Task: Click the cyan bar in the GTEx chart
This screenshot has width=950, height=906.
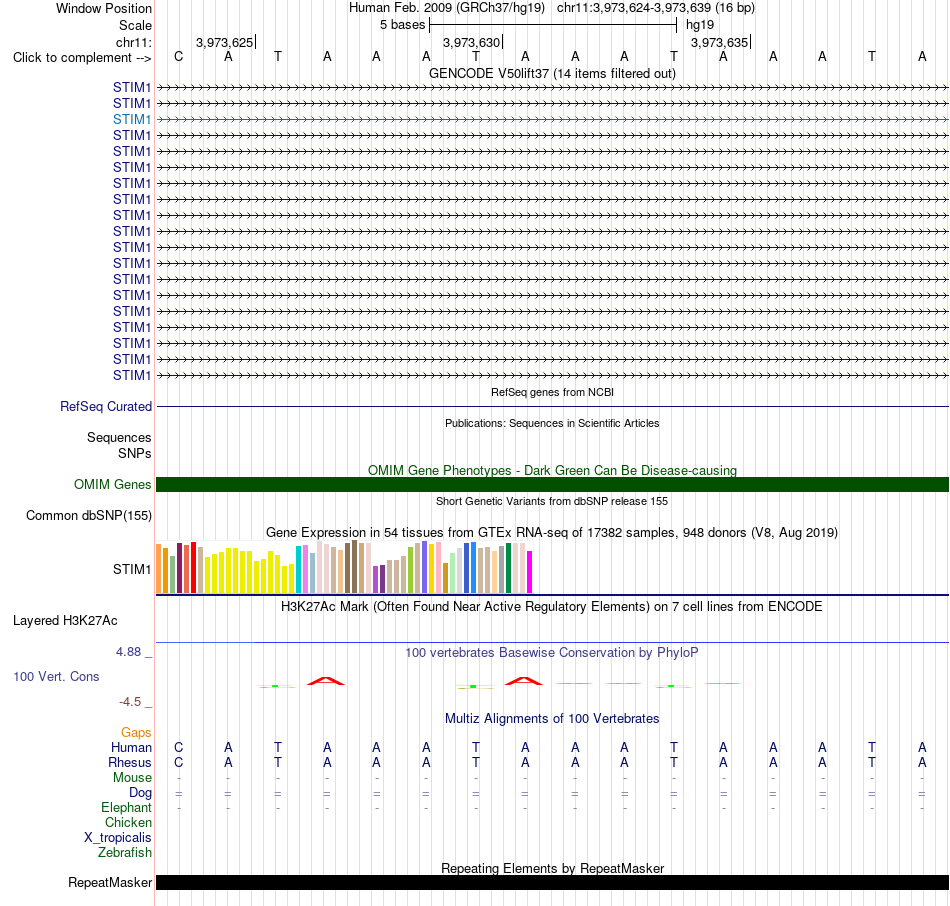Action: tap(298, 569)
